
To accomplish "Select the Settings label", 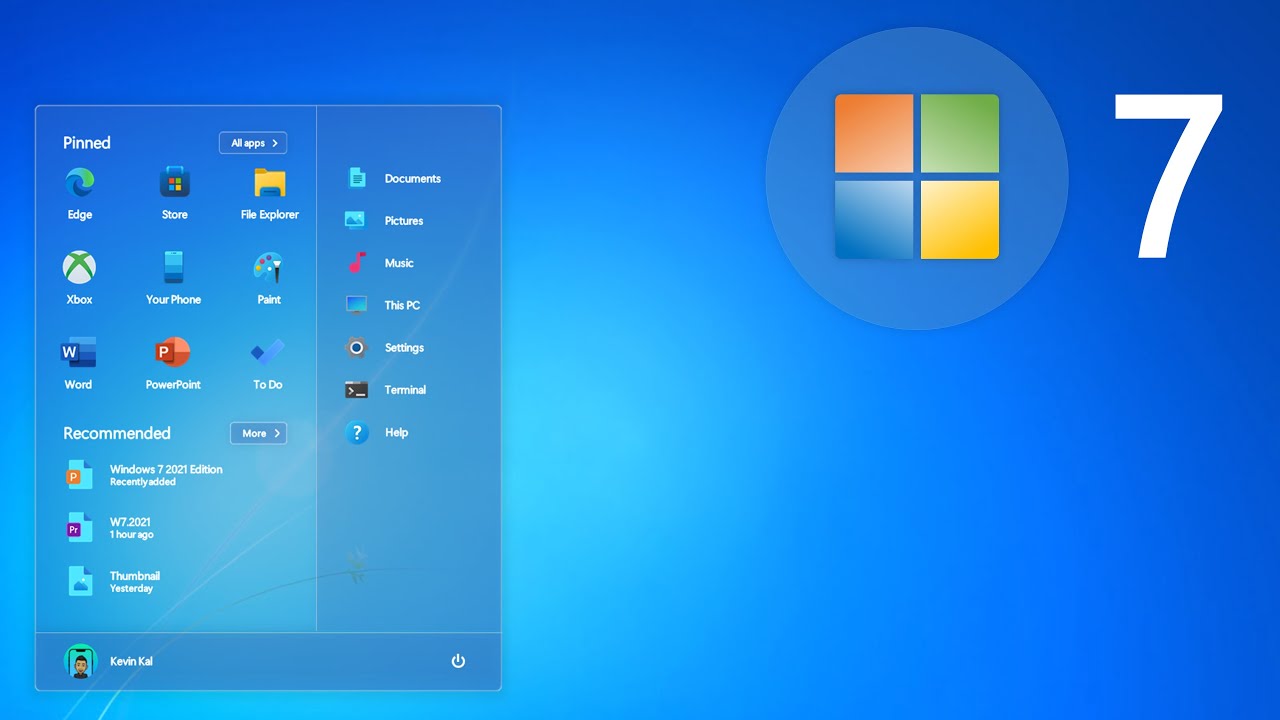I will point(404,348).
